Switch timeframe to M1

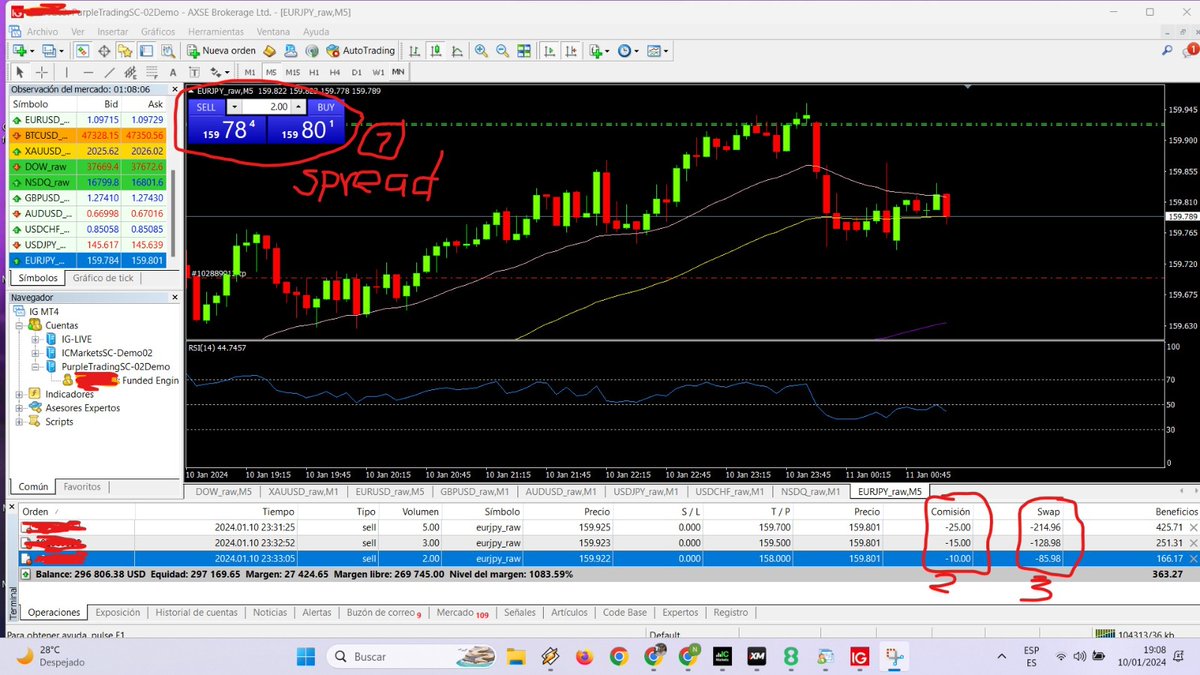(x=250, y=72)
